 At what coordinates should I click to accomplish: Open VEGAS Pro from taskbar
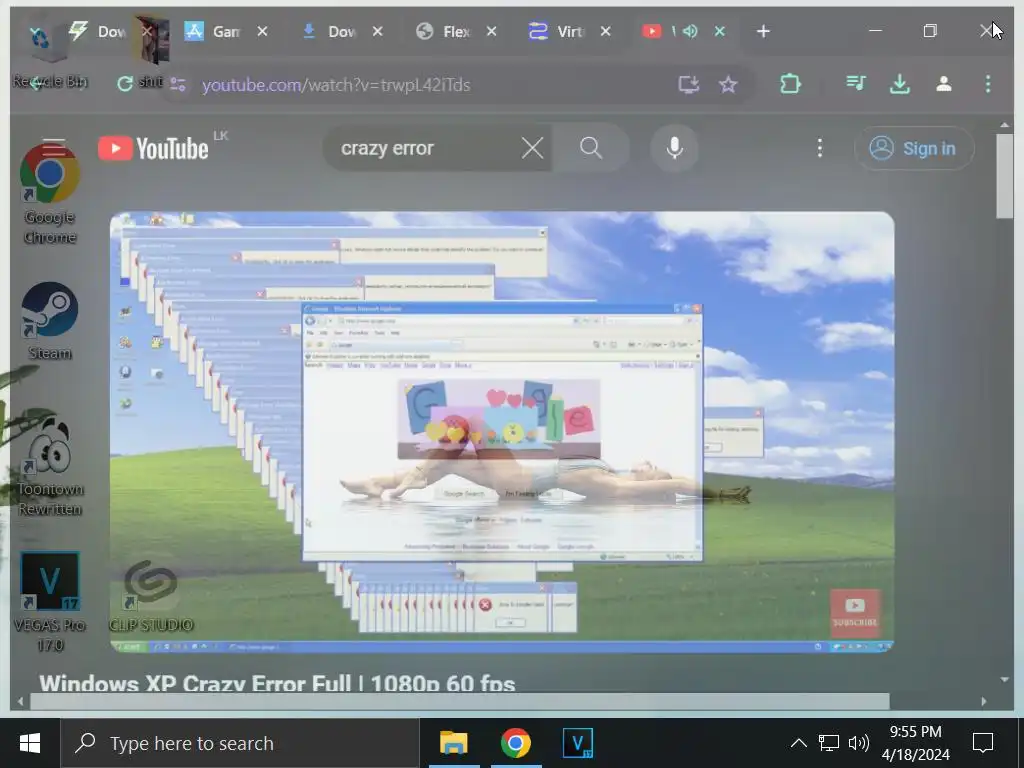coord(578,743)
